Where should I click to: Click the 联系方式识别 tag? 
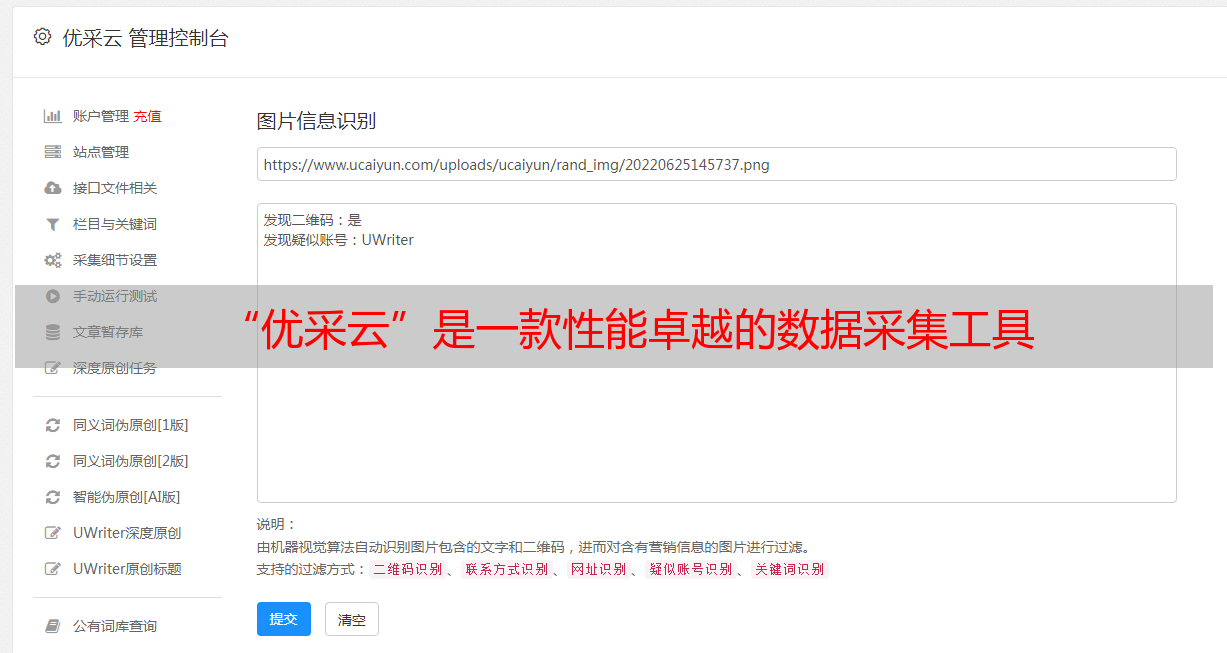(x=506, y=569)
